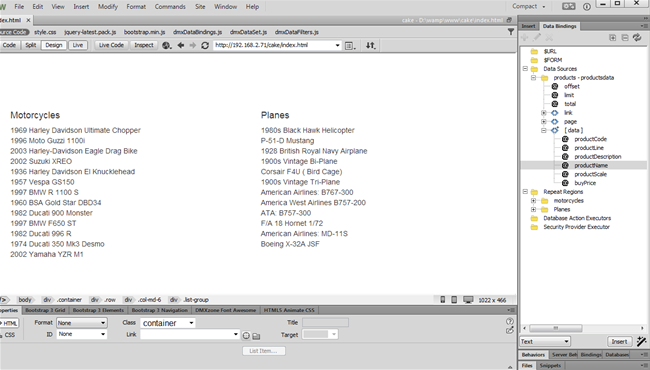Click the refresh icon in document toolbar
The height and width of the screenshot is (370, 650).
tap(205, 46)
